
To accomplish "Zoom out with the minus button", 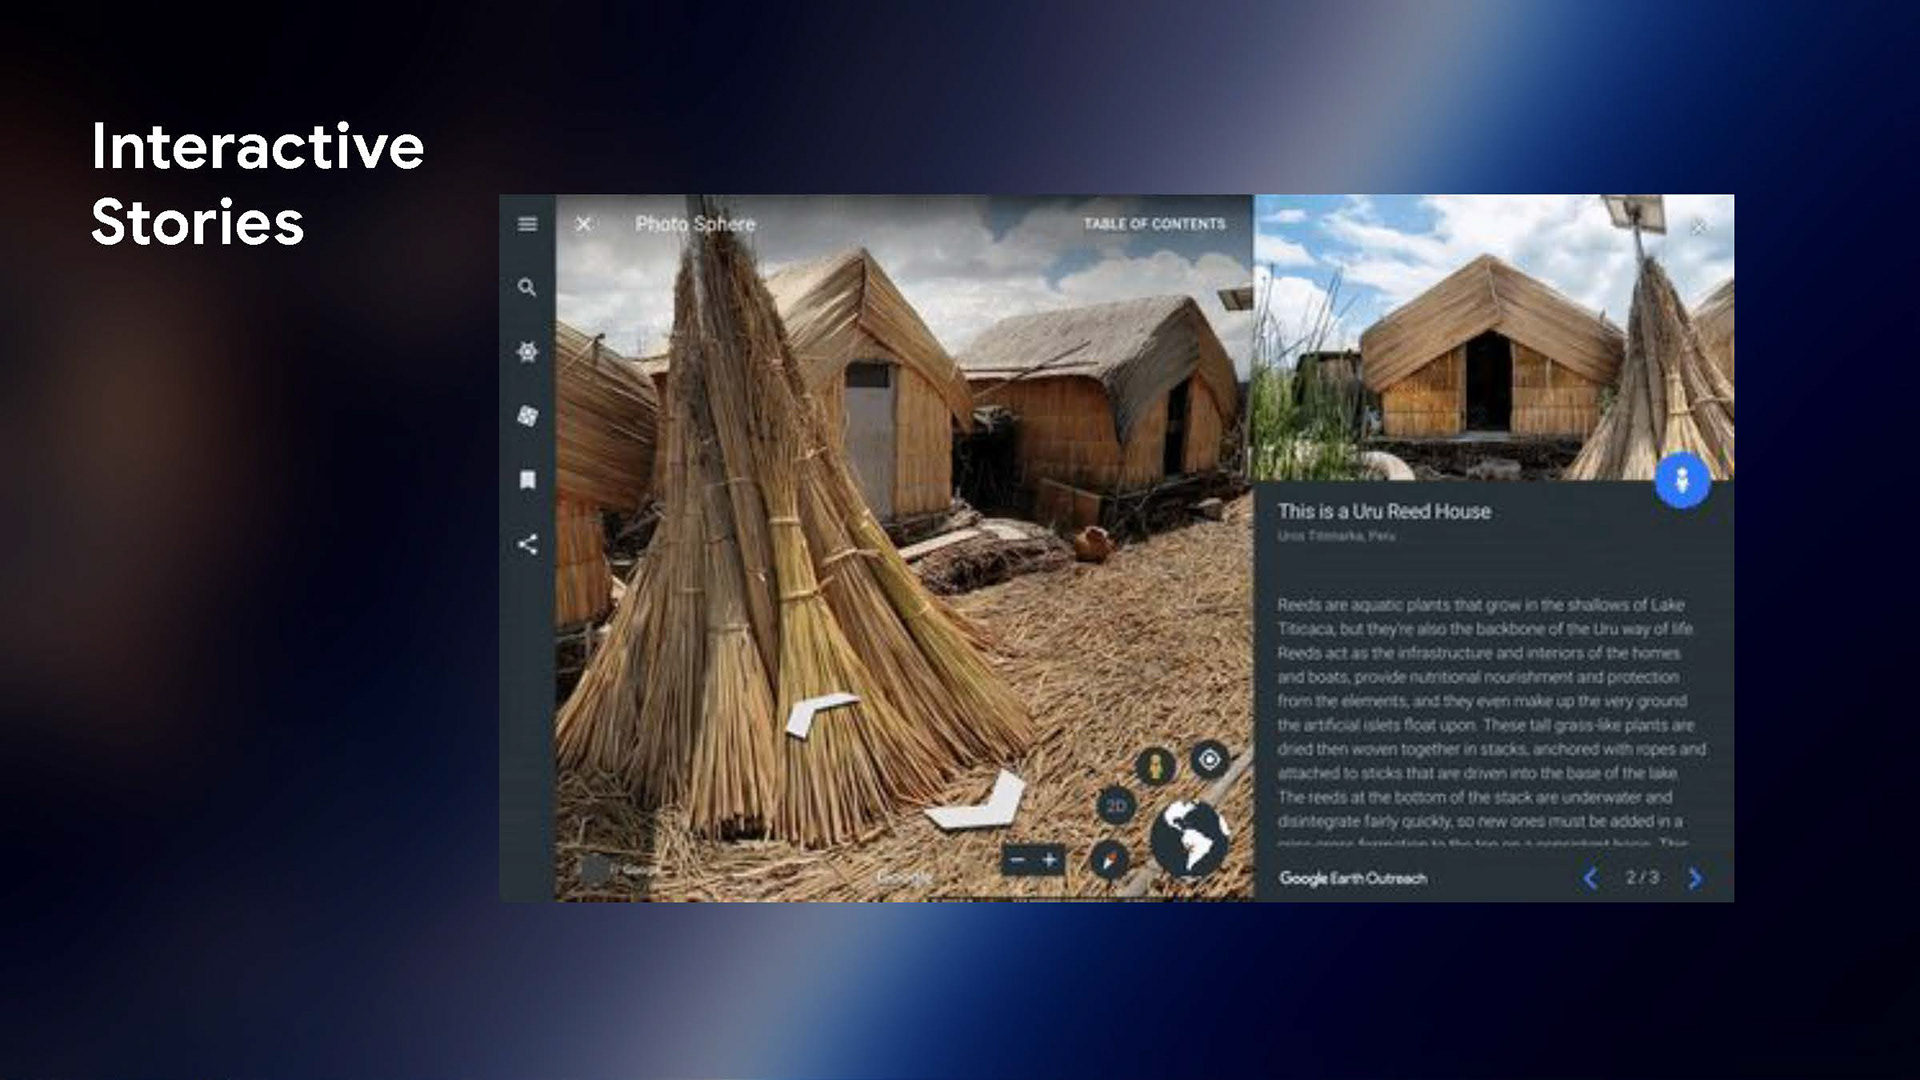I will (x=1017, y=860).
